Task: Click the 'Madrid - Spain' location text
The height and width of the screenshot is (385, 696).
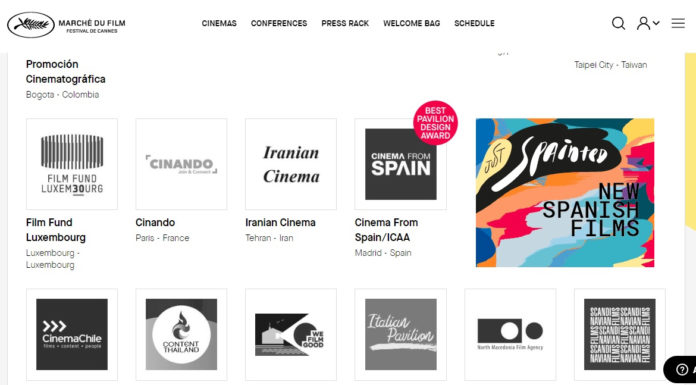Action: point(383,253)
